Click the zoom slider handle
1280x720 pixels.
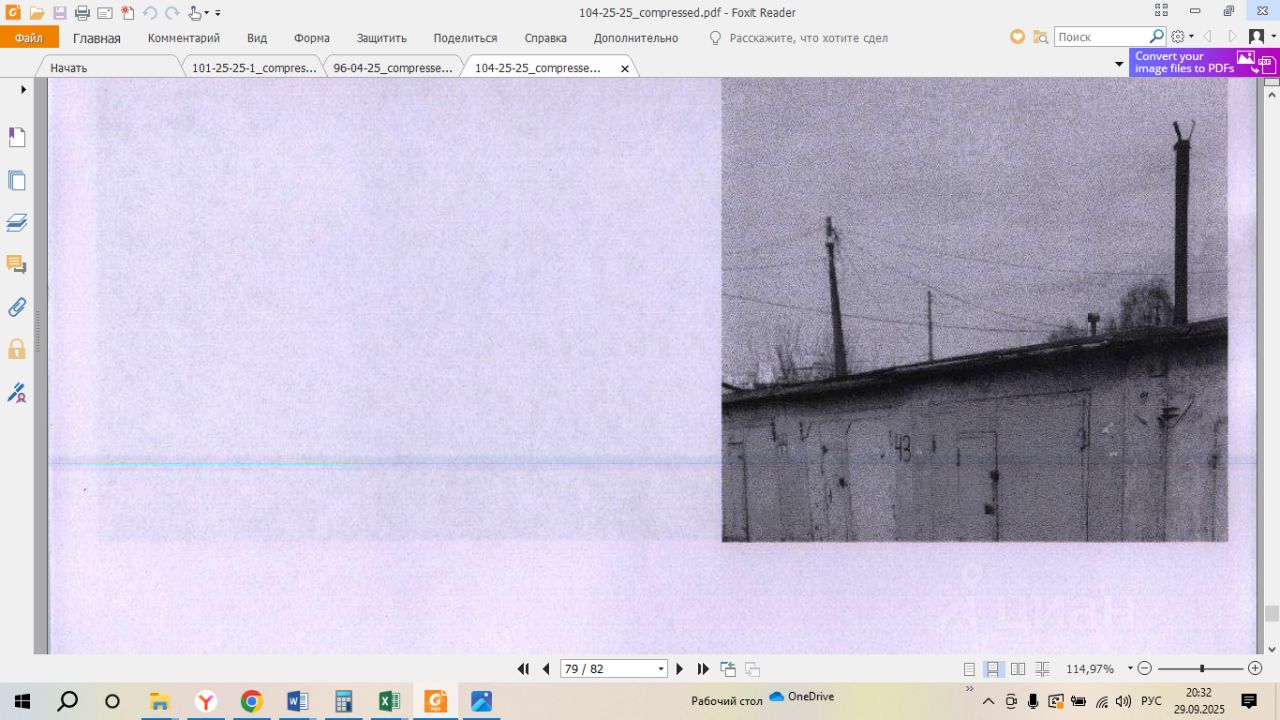click(1202, 668)
